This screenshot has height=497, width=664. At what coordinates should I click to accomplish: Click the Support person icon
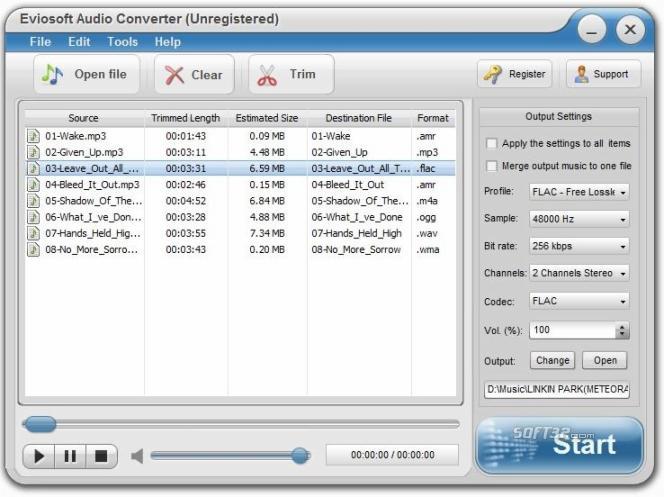[581, 74]
